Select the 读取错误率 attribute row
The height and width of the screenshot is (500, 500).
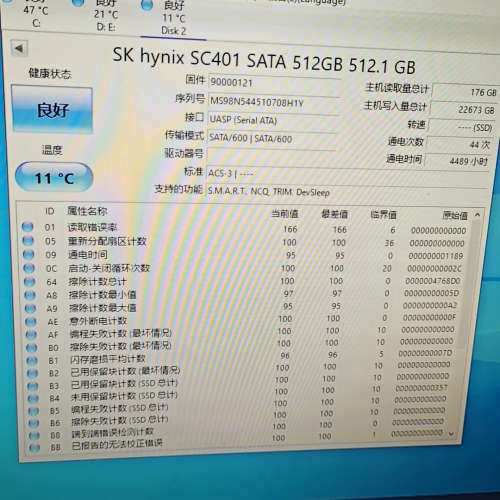(245, 229)
